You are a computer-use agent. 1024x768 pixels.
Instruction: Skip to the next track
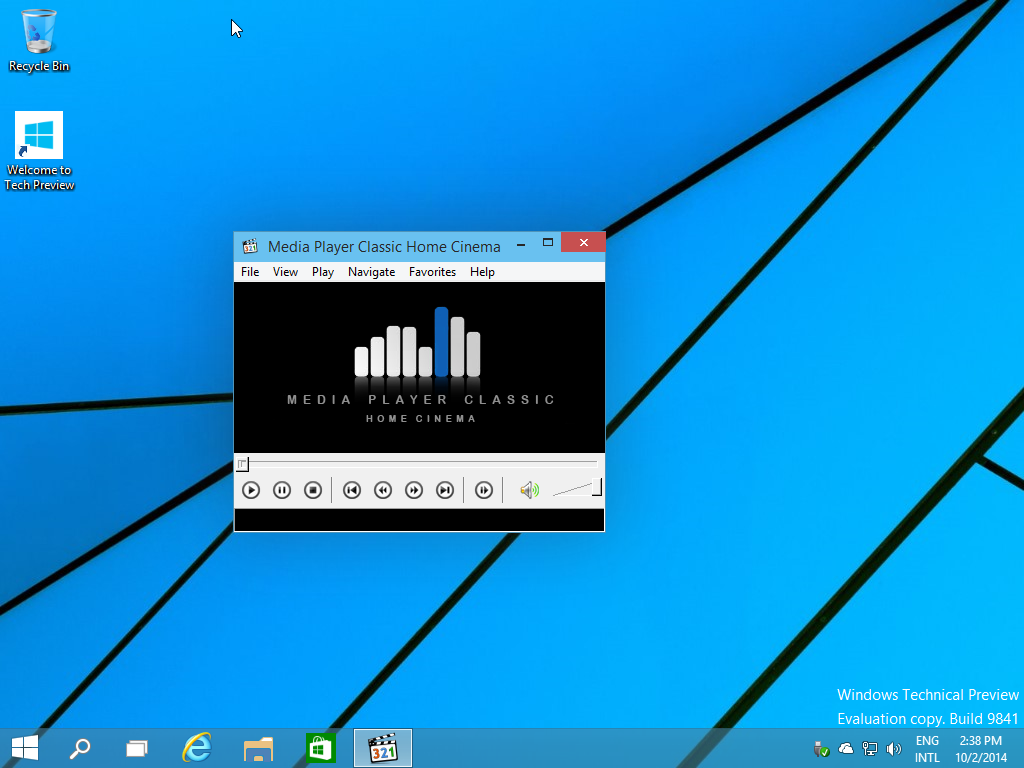click(x=445, y=490)
